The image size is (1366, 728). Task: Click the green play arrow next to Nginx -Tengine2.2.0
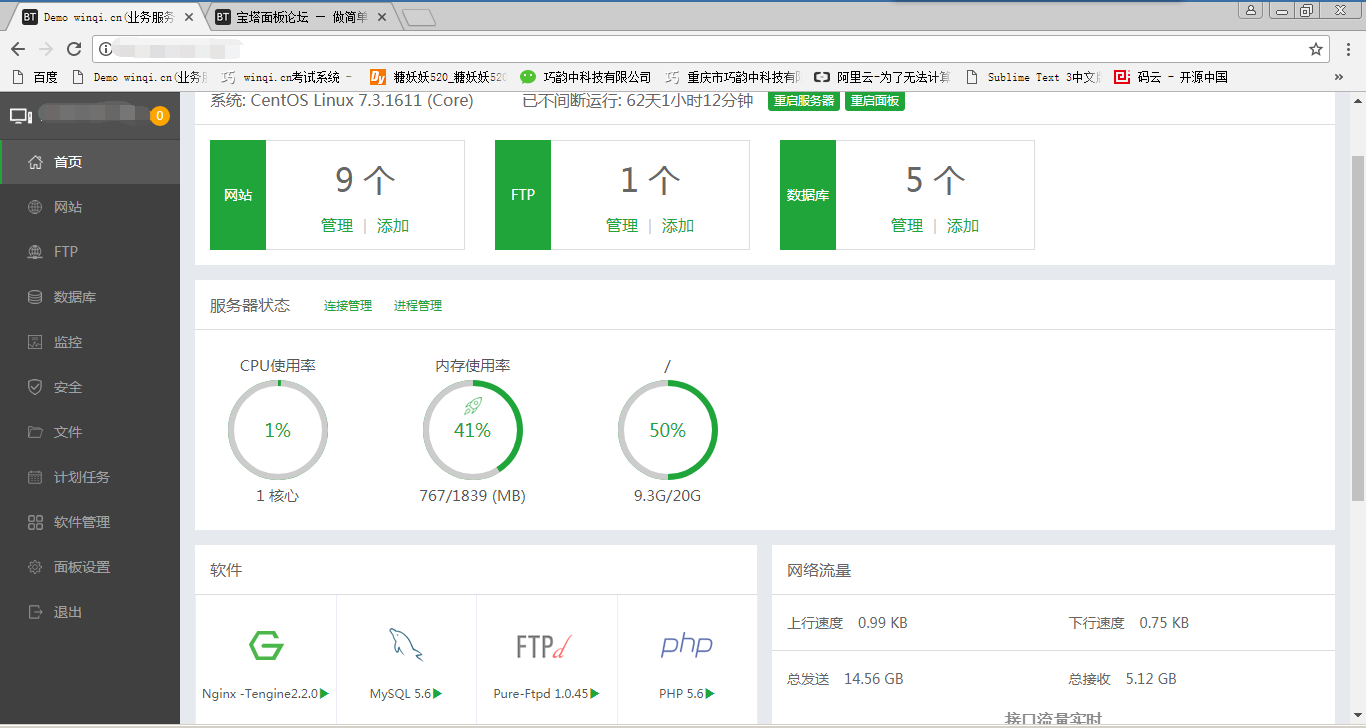[324, 693]
